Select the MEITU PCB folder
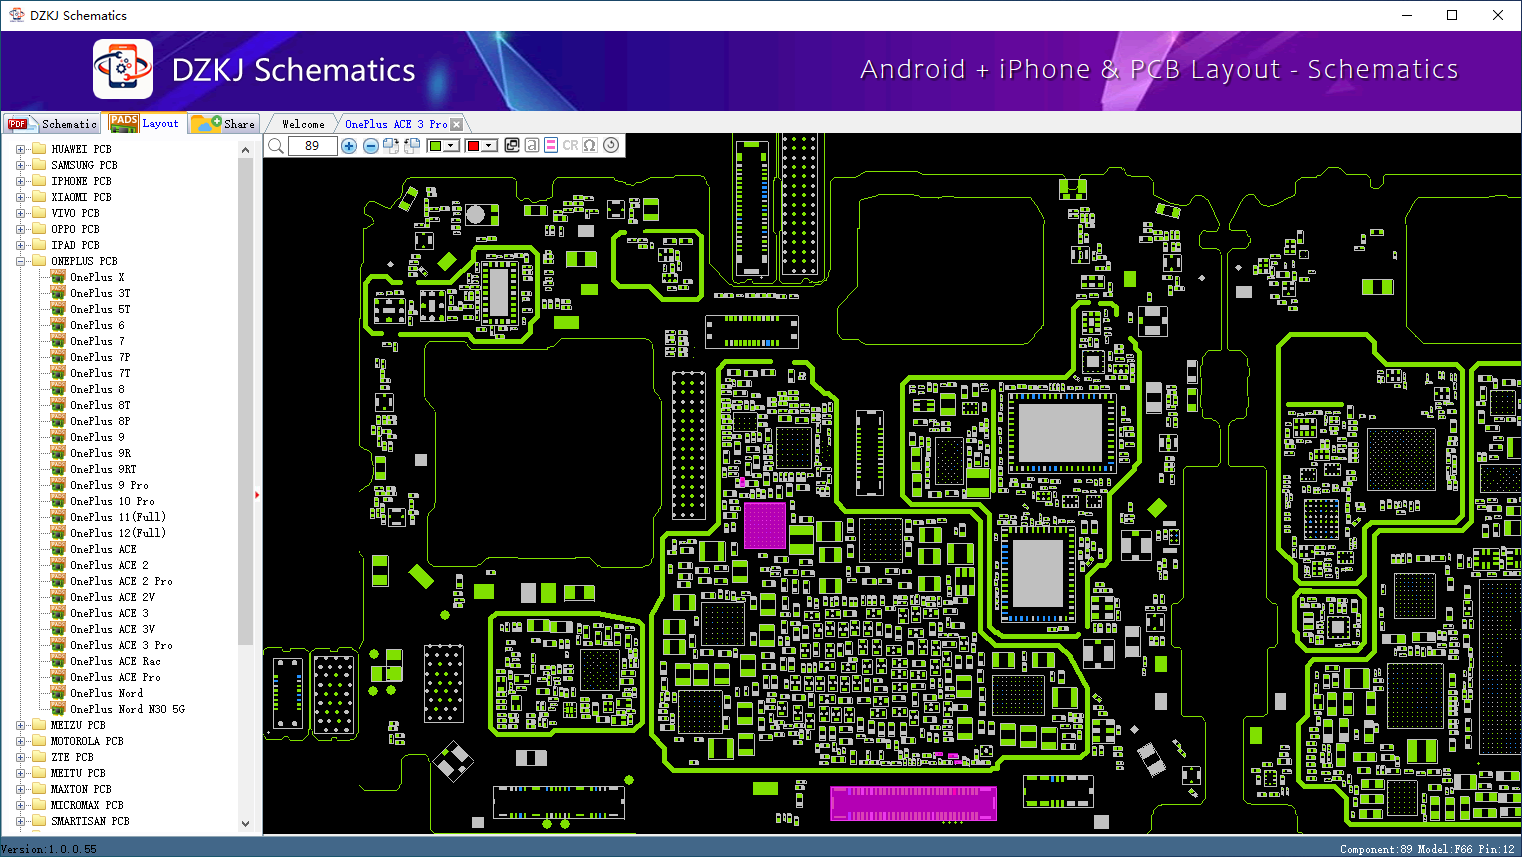The height and width of the screenshot is (857, 1522). click(x=78, y=773)
